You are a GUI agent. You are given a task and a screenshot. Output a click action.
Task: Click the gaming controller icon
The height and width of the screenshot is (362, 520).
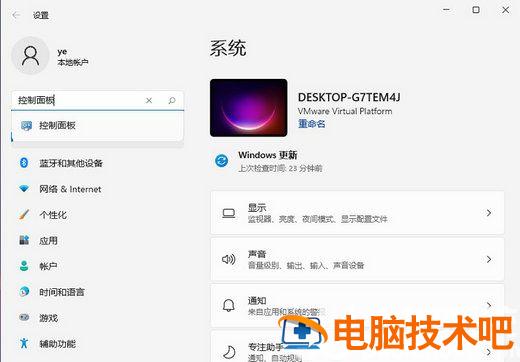24,317
